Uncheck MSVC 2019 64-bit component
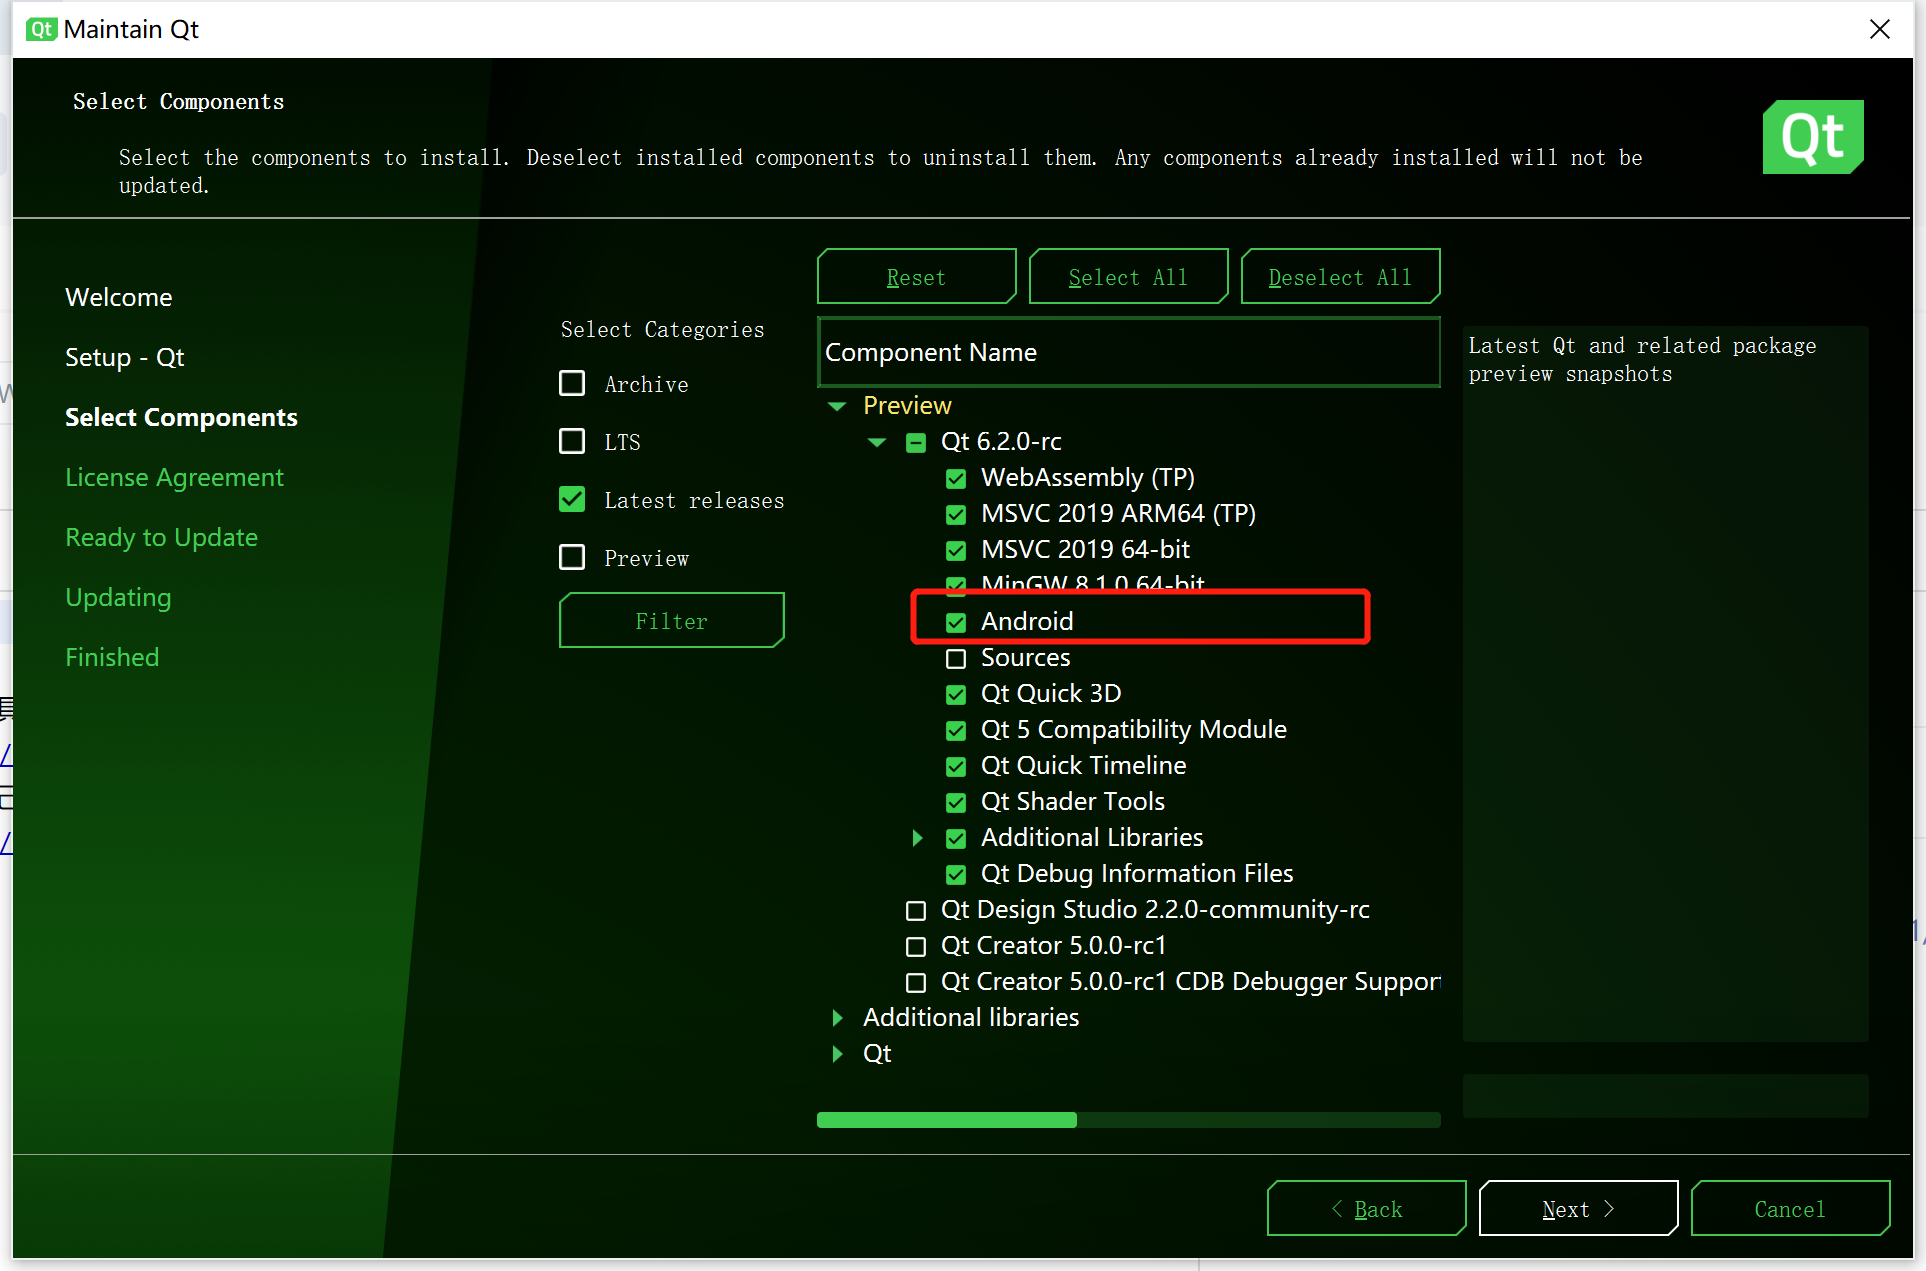 click(956, 550)
